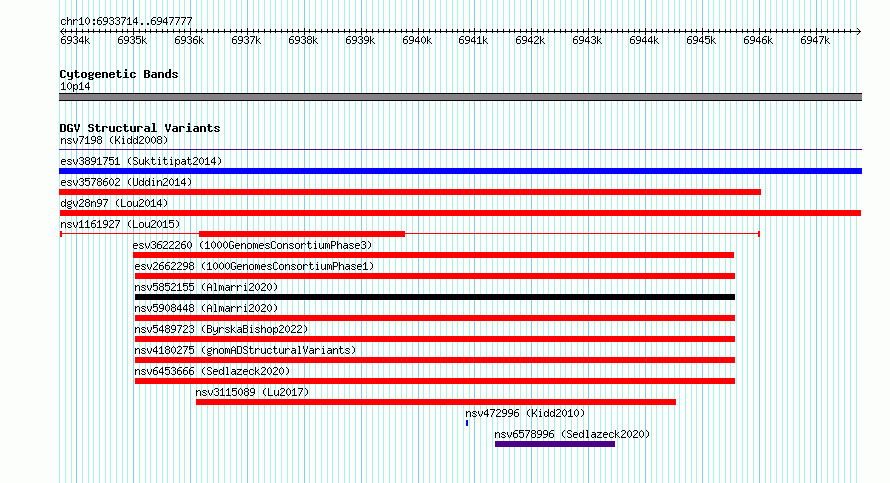Image resolution: width=890 pixels, height=483 pixels.
Task: Select the purple nsv6578996 variant bar
Action: [555, 444]
